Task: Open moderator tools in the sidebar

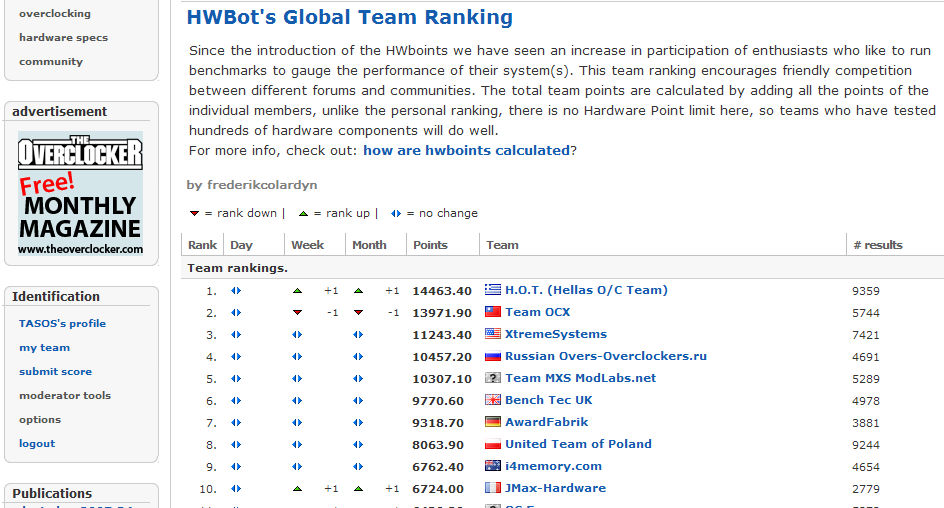Action: coord(65,395)
